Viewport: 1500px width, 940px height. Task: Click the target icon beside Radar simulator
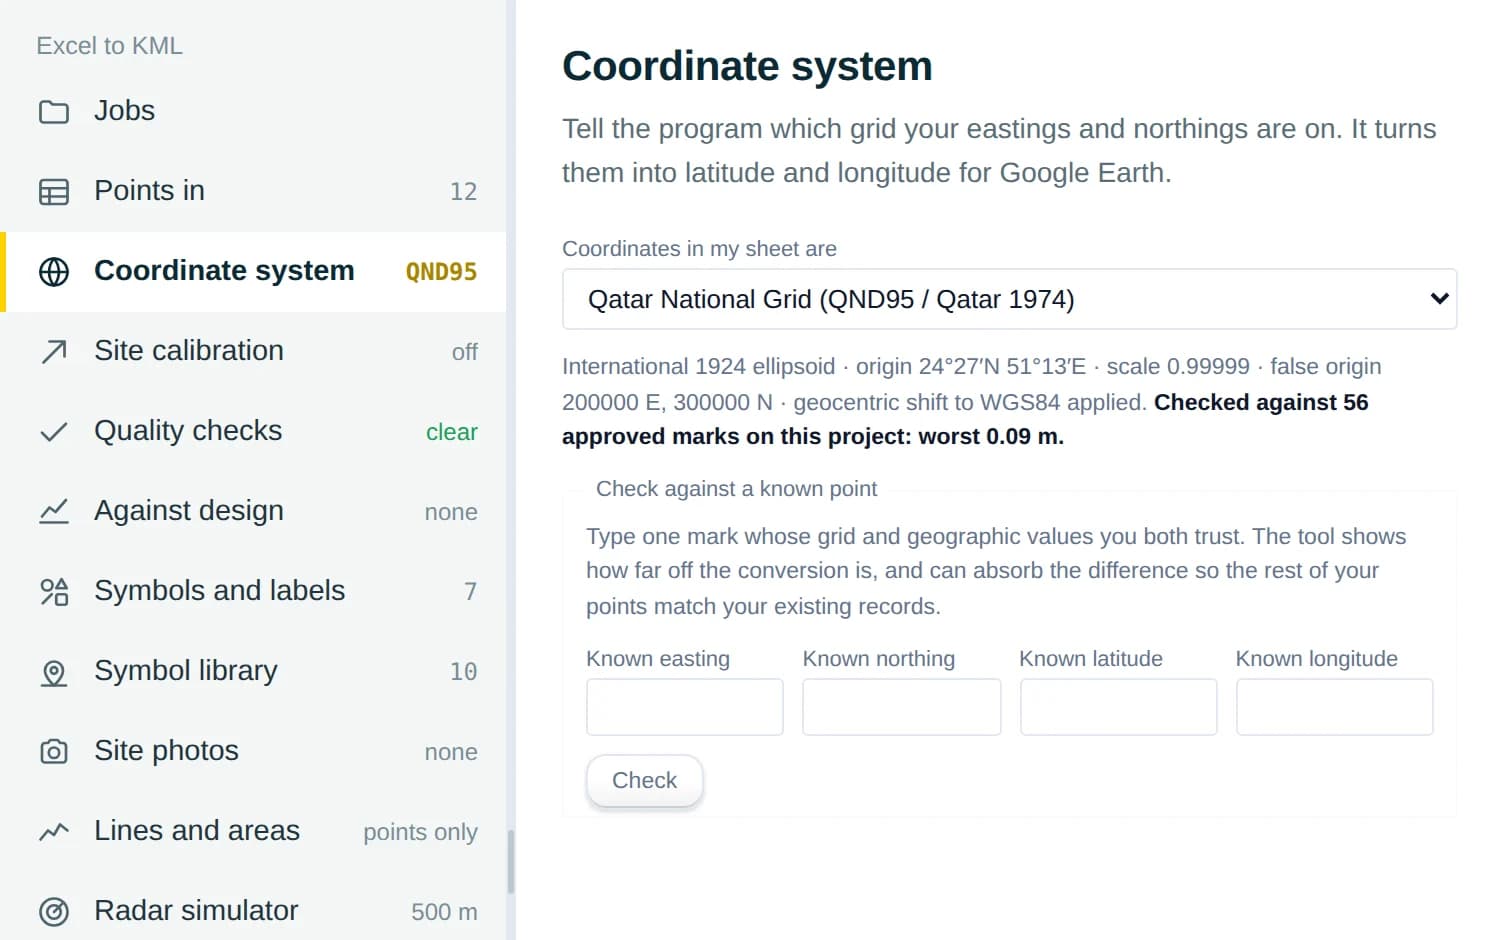pos(54,911)
